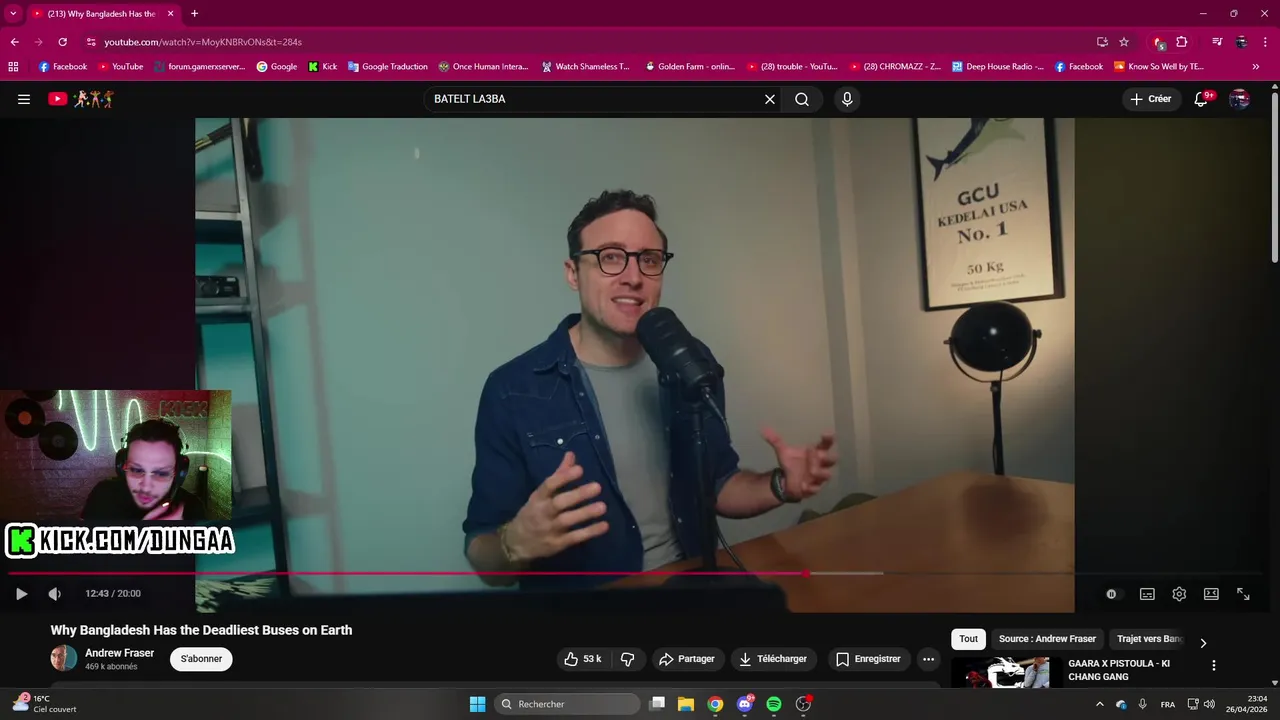1280x720 pixels.
Task: Dislike the video
Action: coord(628,659)
